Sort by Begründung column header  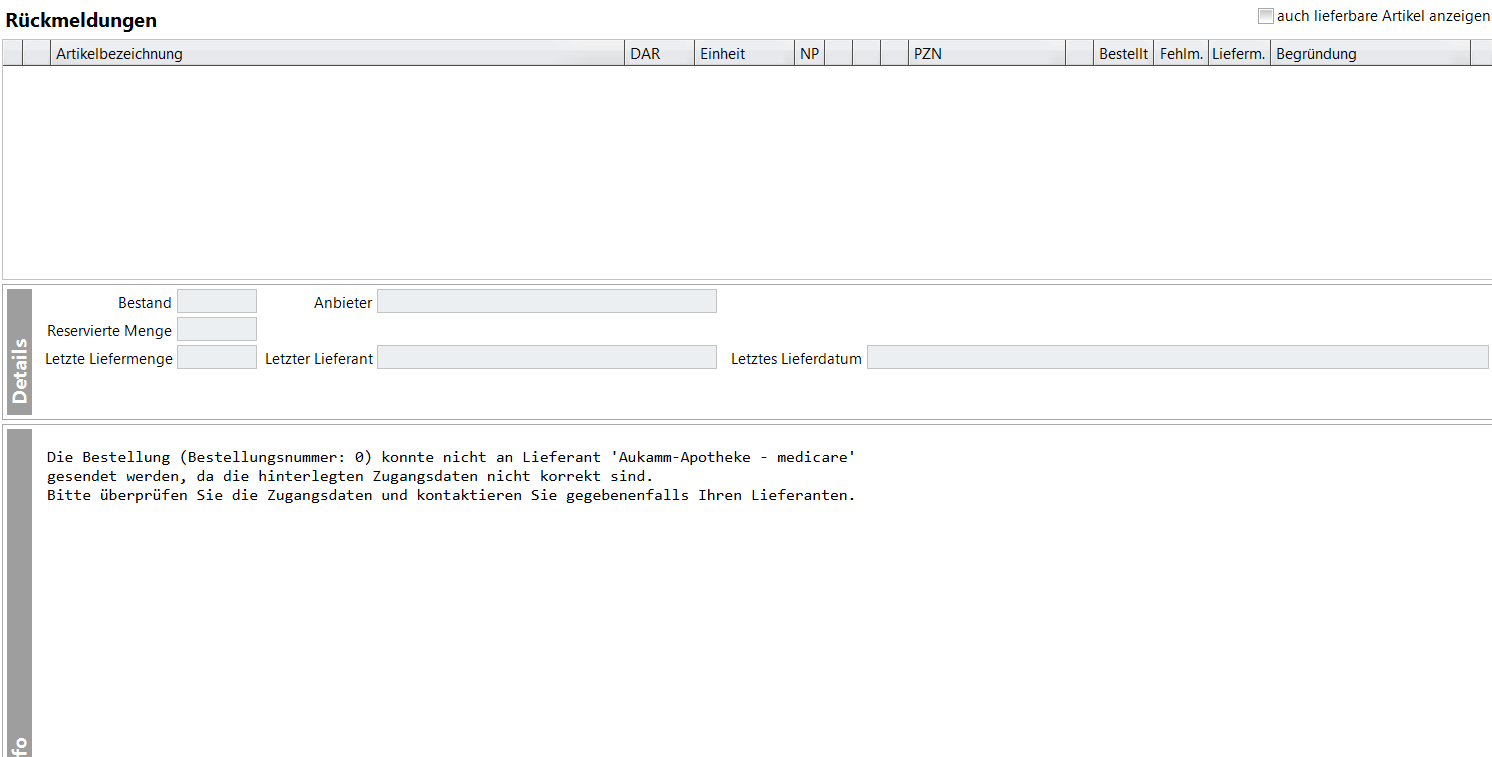(1369, 54)
